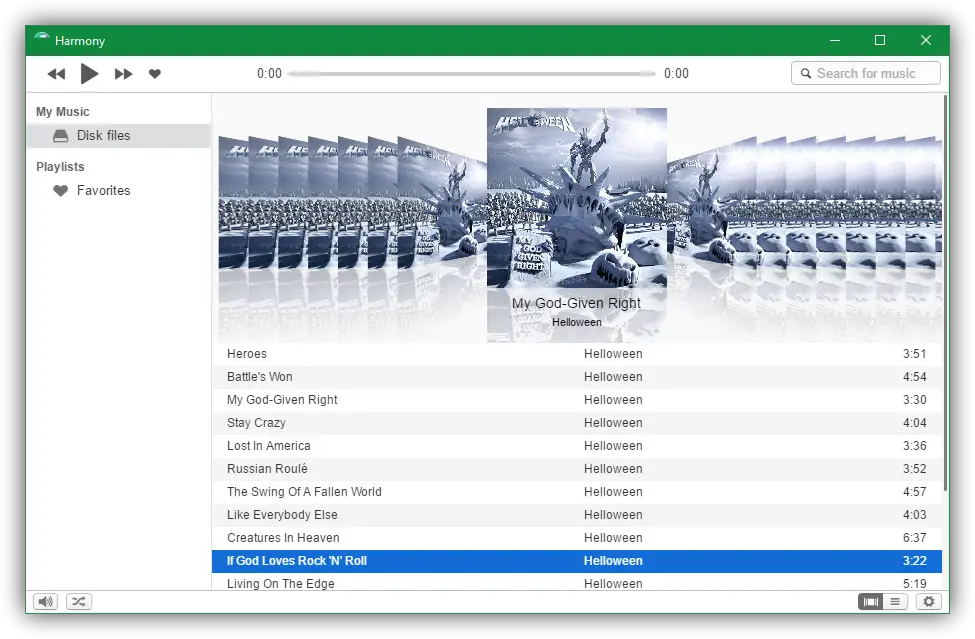The width and height of the screenshot is (975, 639).
Task: Select the song Battle's Won
Action: (x=576, y=377)
